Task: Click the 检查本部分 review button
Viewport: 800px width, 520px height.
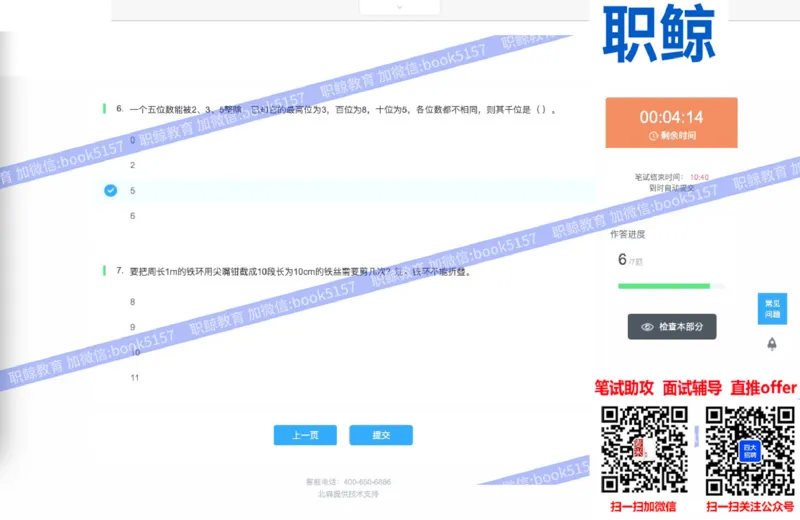Action: coord(672,327)
